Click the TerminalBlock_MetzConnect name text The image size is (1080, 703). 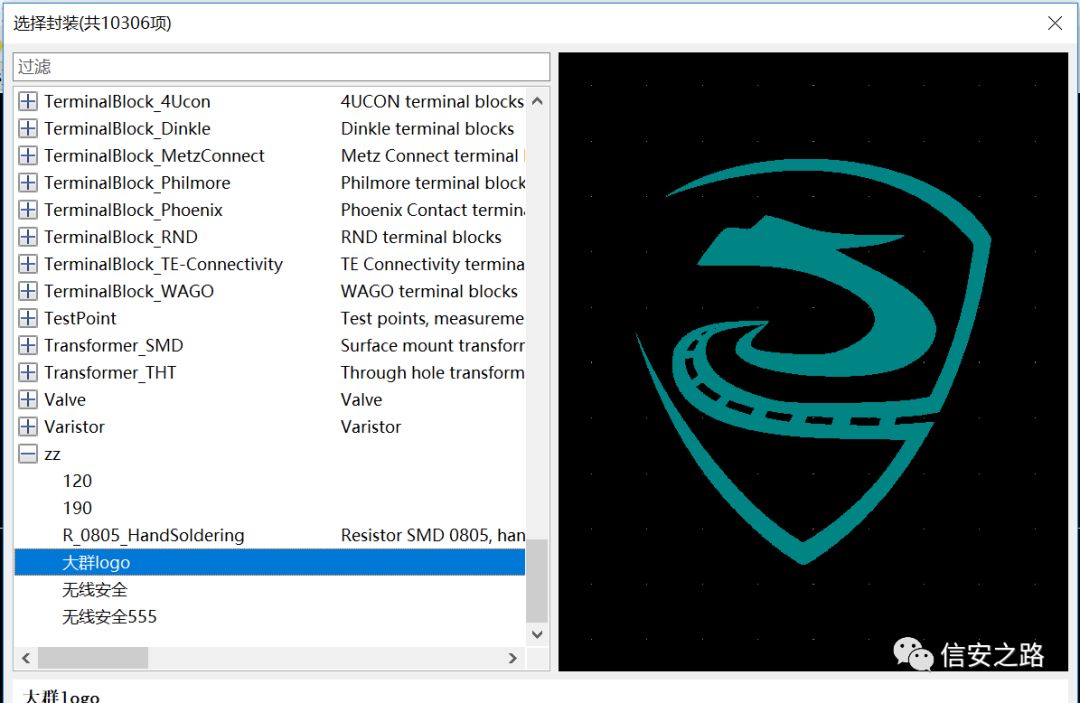tap(154, 156)
